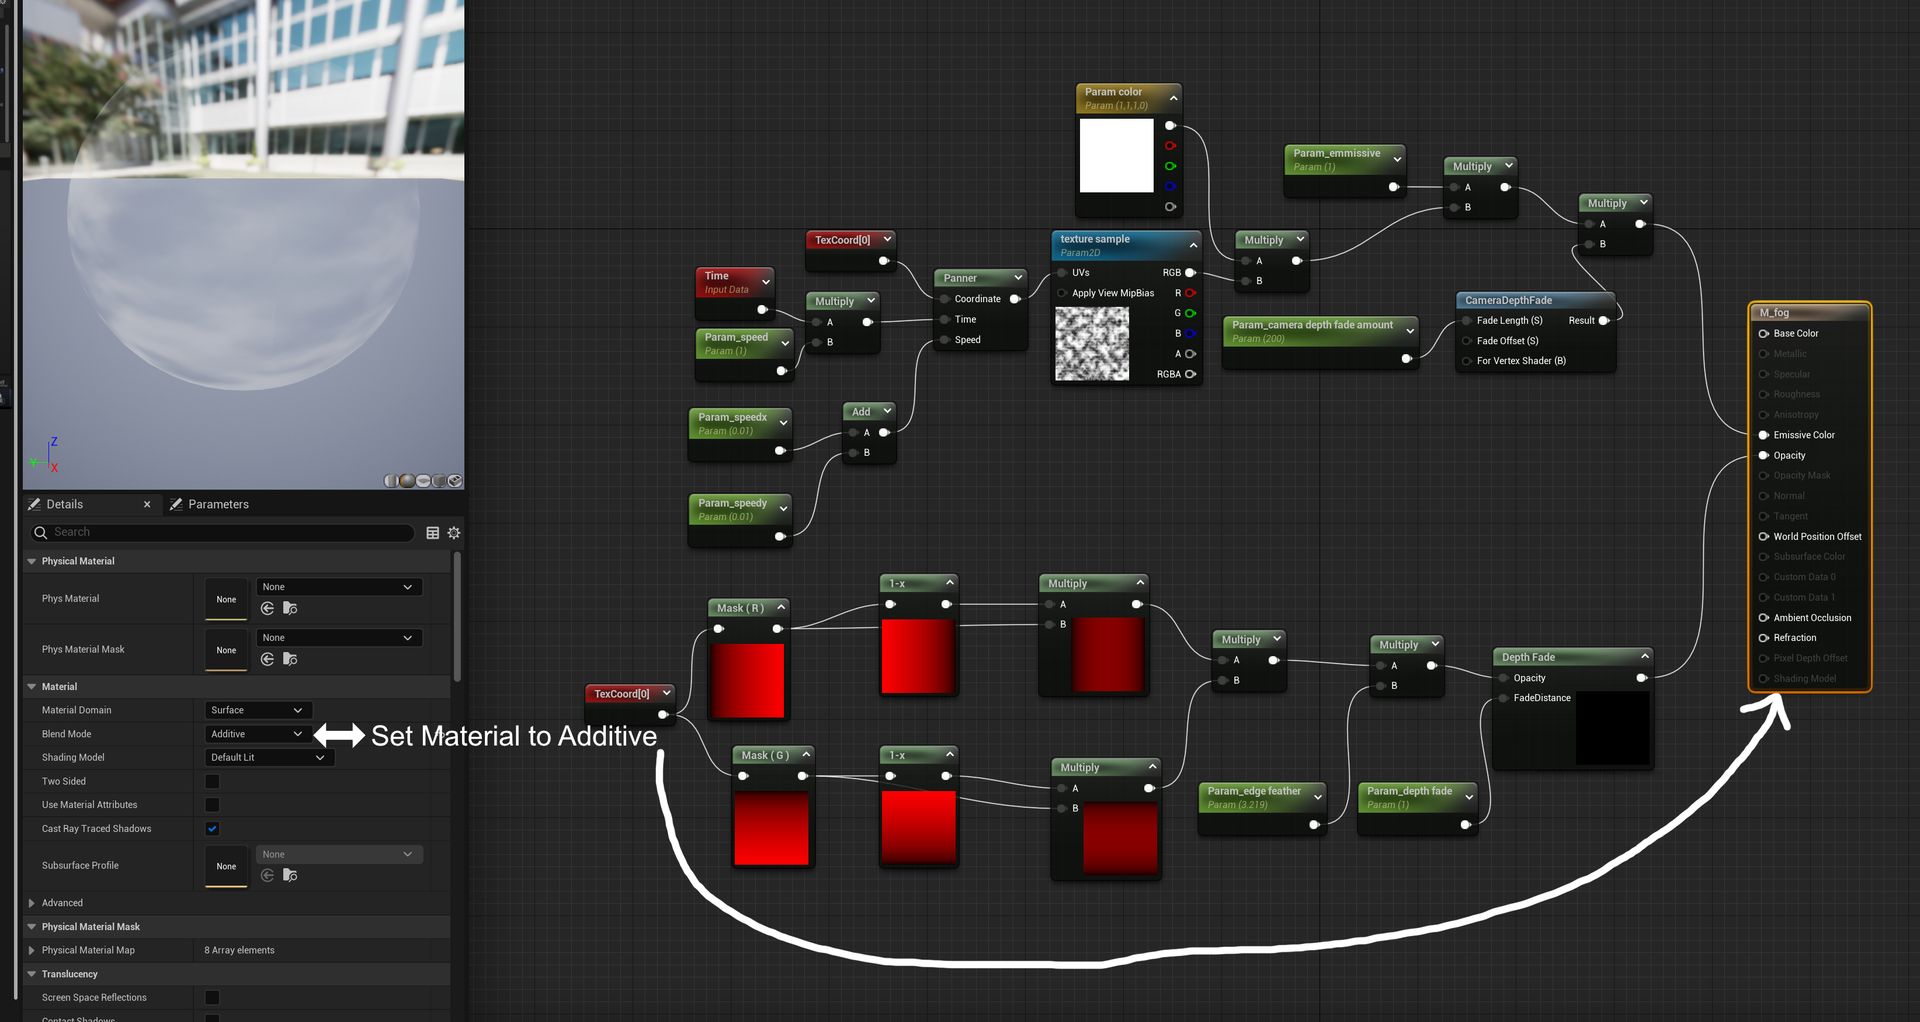Collapse the Param_emmissive node chevron

1397,159
